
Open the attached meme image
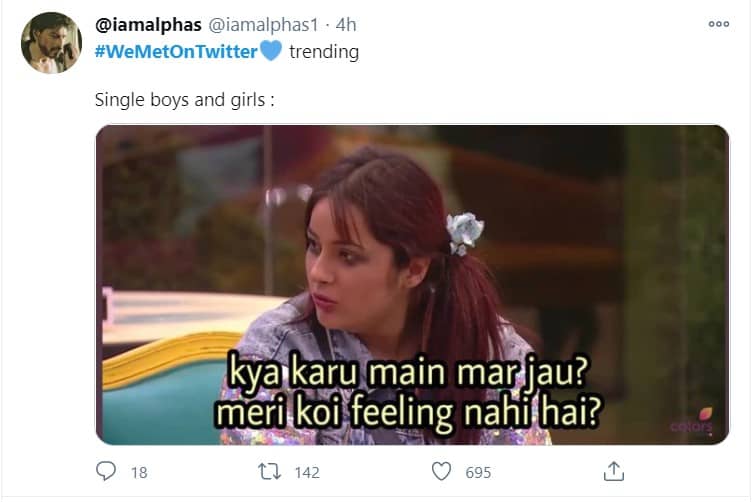(x=412, y=284)
